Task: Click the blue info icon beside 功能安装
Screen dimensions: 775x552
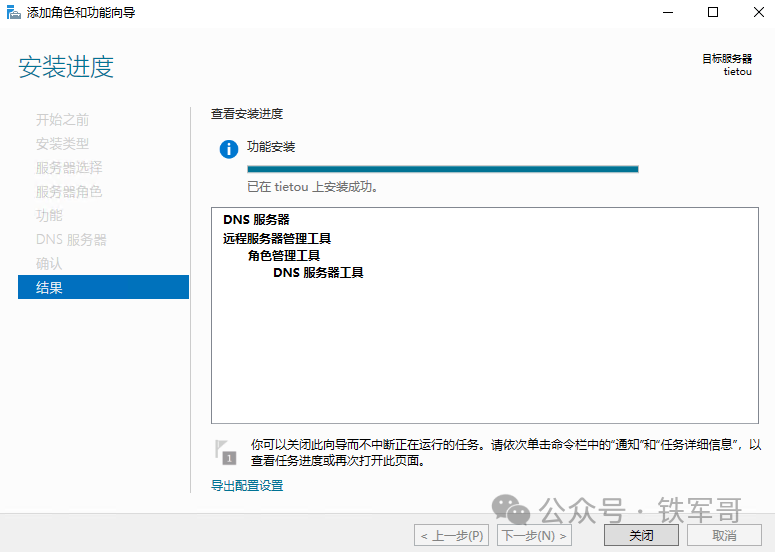Action: [x=228, y=149]
